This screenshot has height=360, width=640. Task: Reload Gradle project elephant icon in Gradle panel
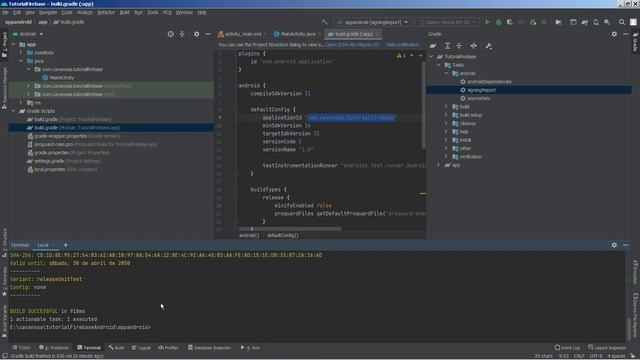coord(433,46)
